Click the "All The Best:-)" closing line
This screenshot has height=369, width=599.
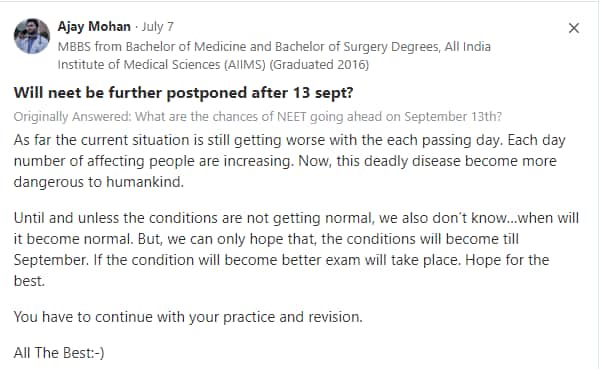coord(59,353)
